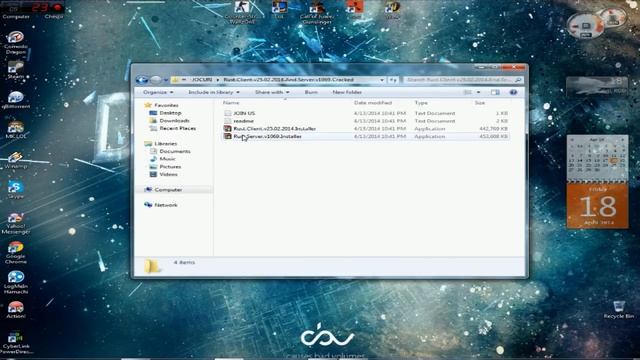The image size is (640, 360).
Task: Click the calendar month grid gadget
Action: pos(598,158)
